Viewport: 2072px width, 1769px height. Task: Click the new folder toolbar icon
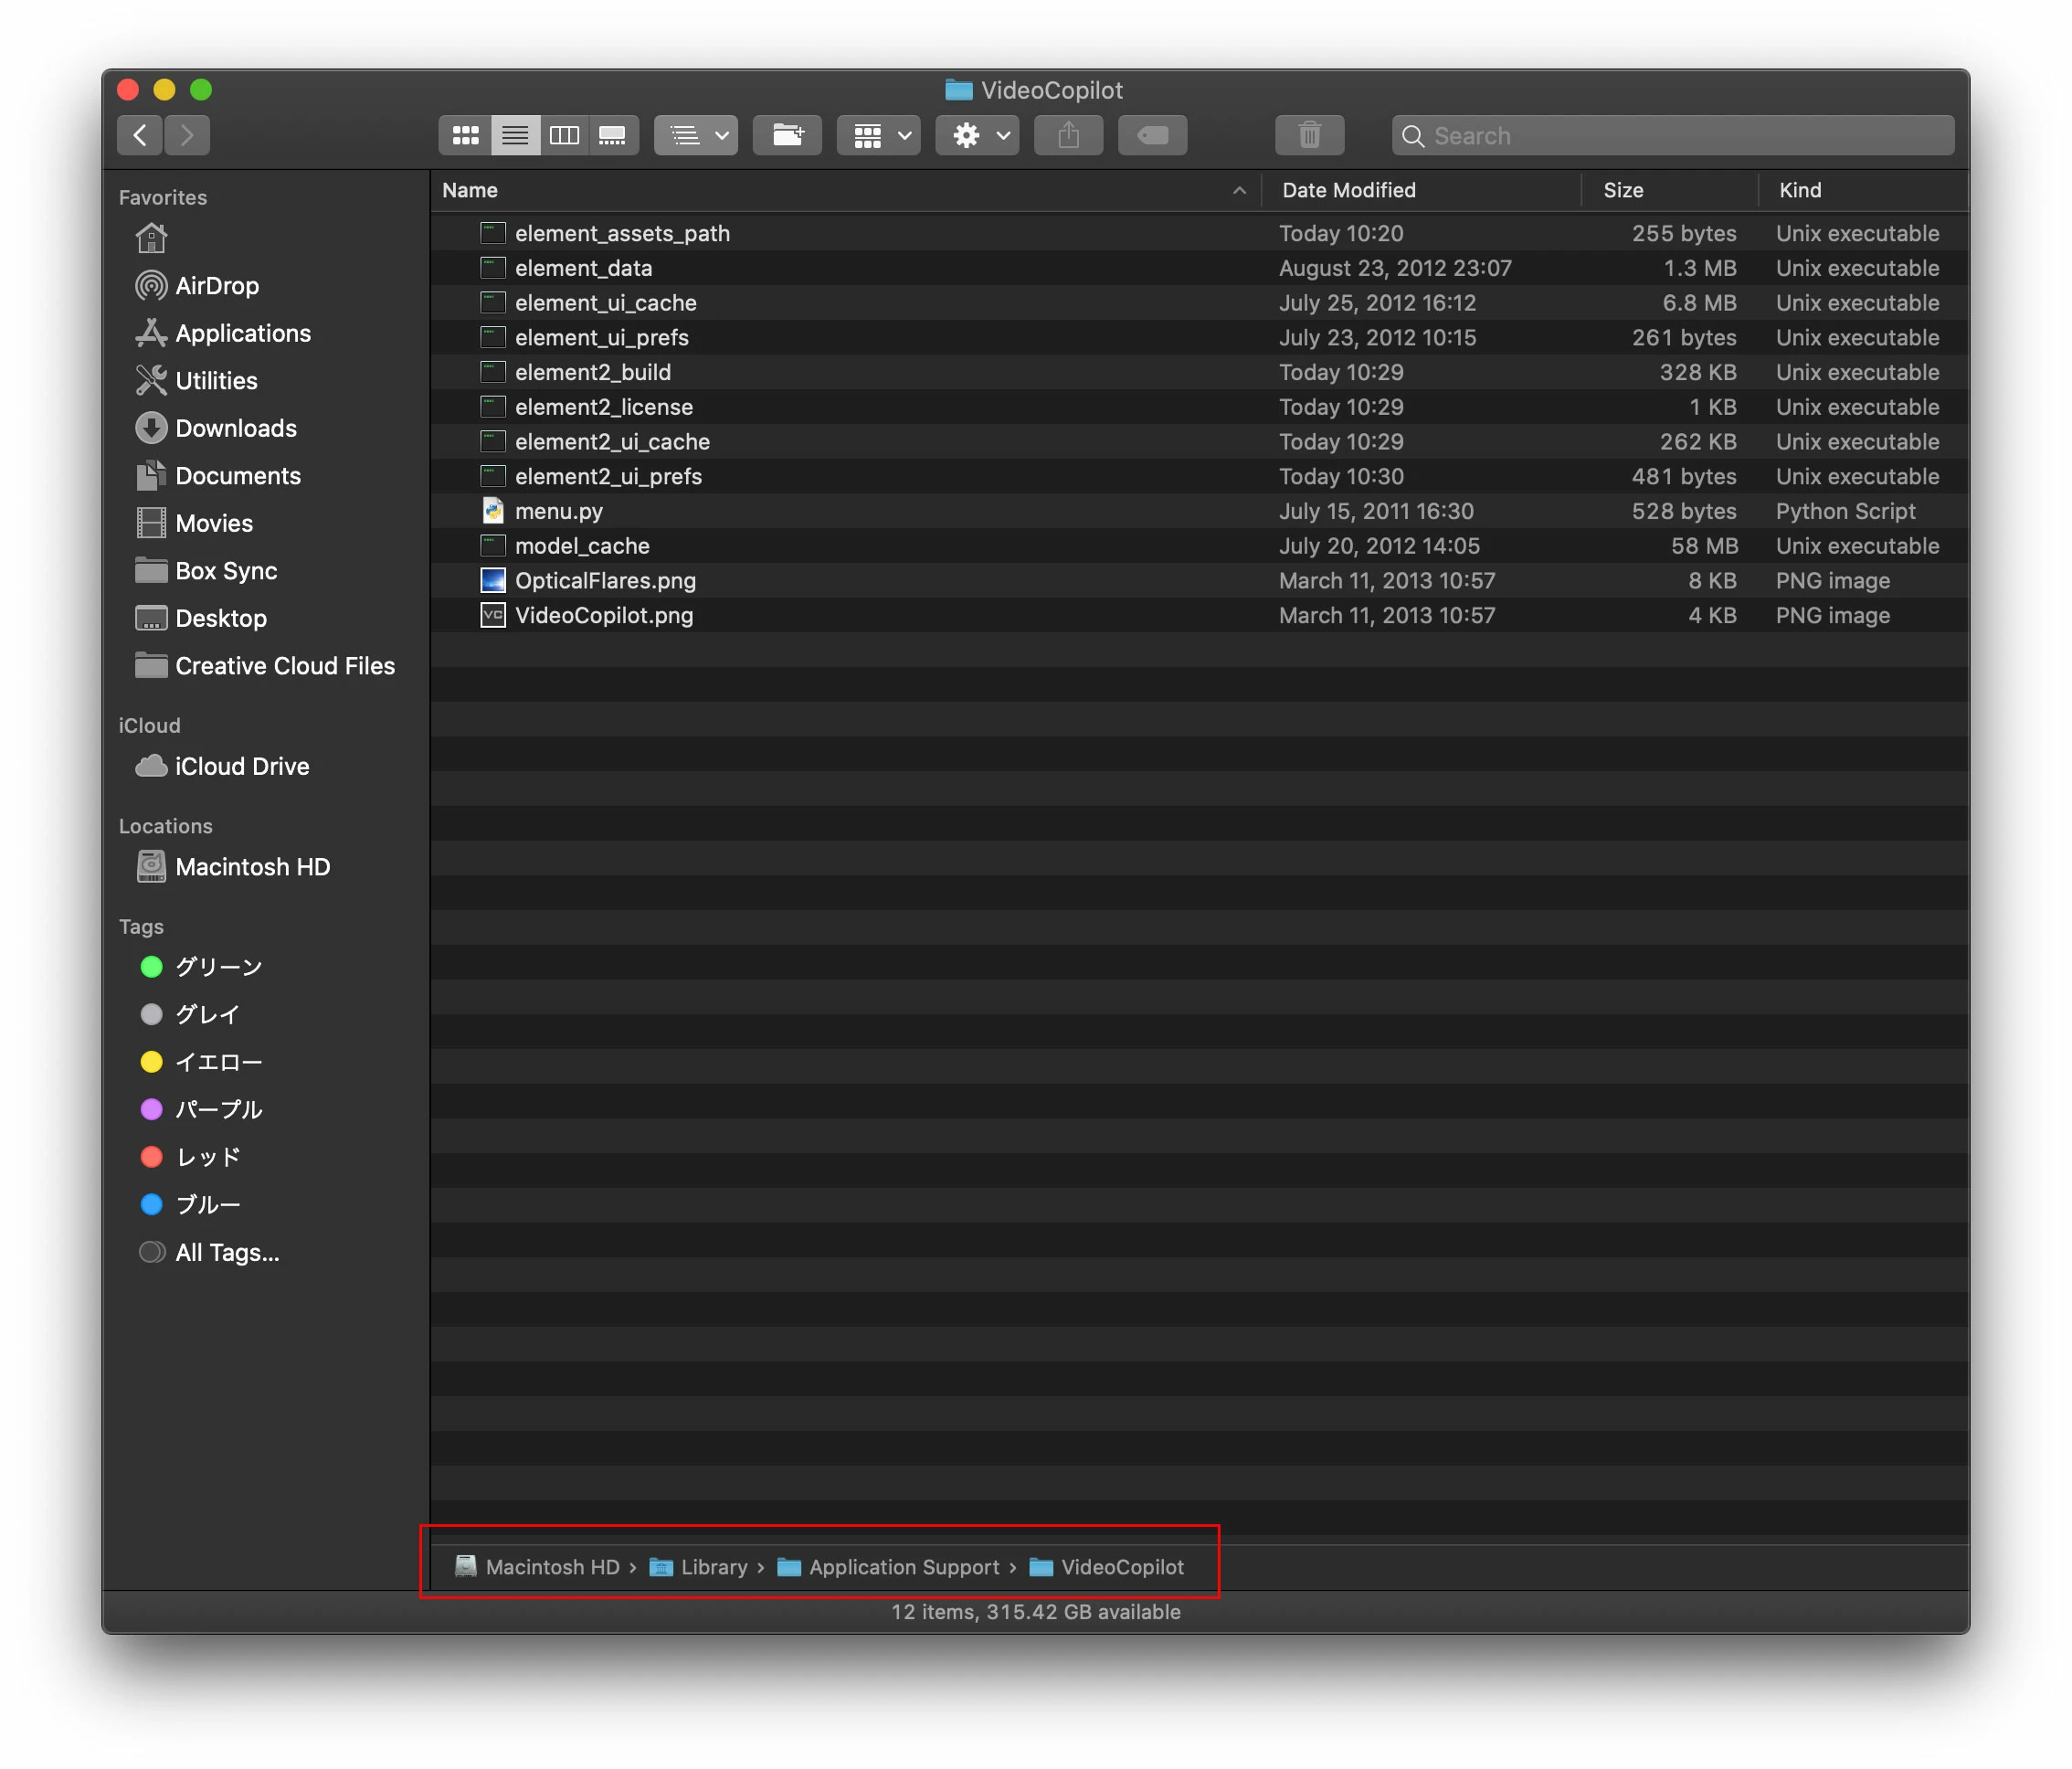(x=787, y=135)
